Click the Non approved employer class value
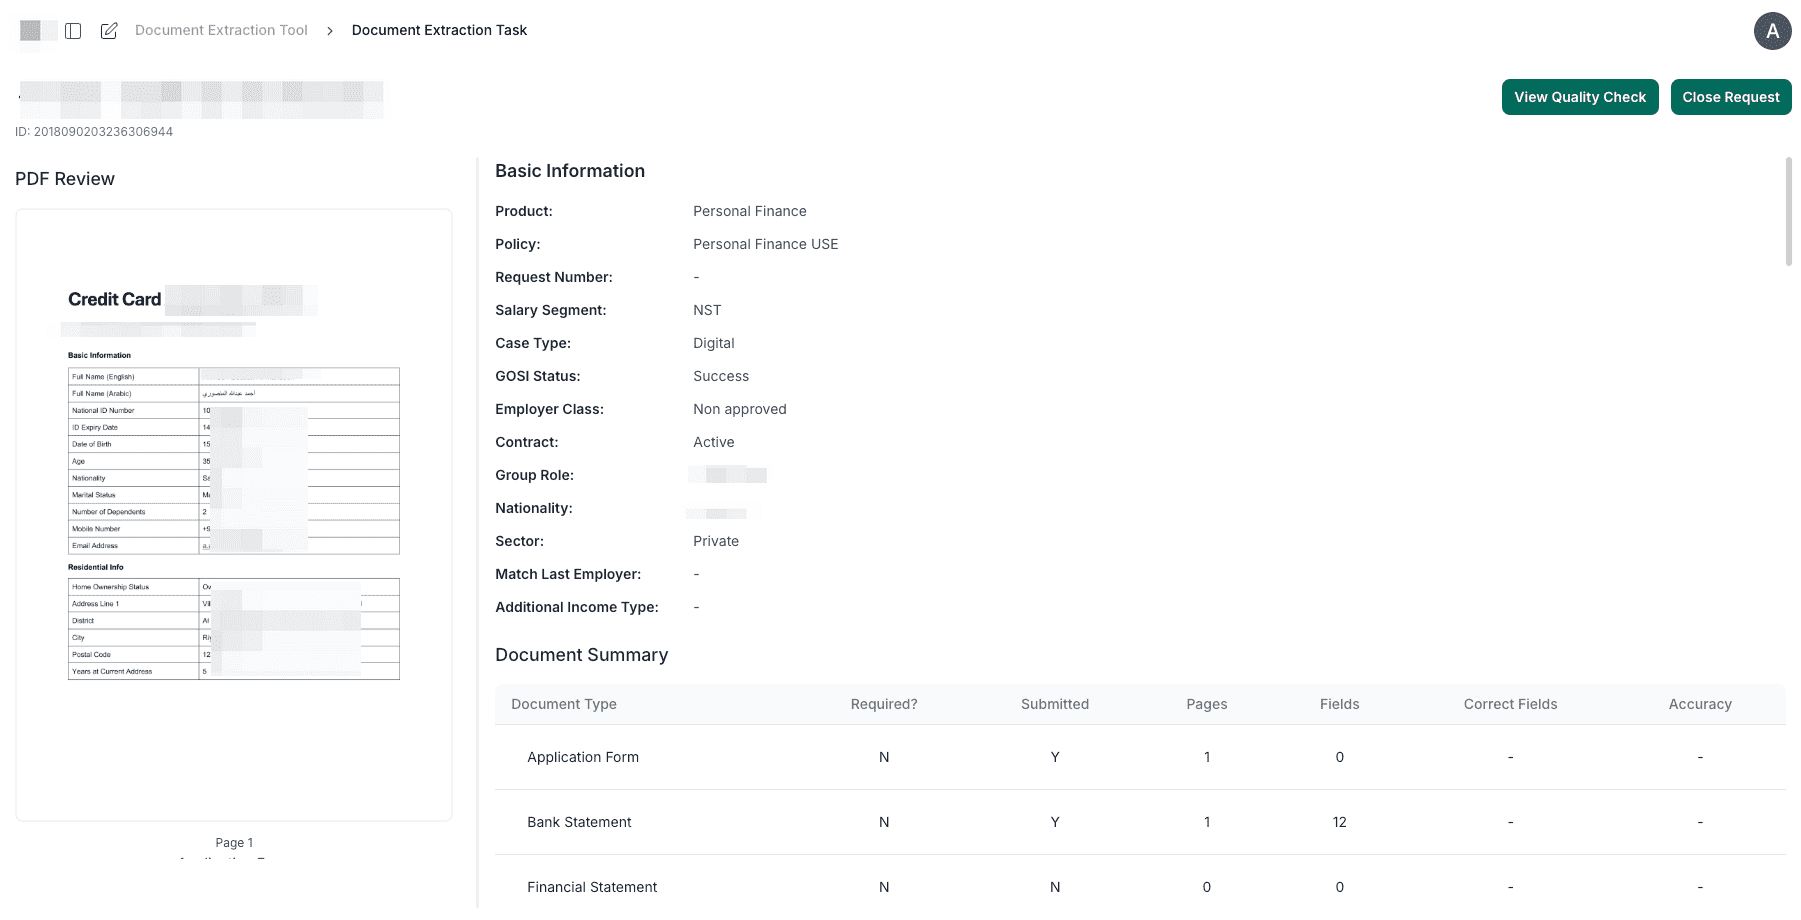Screen dimensions: 1801x920 tap(740, 409)
